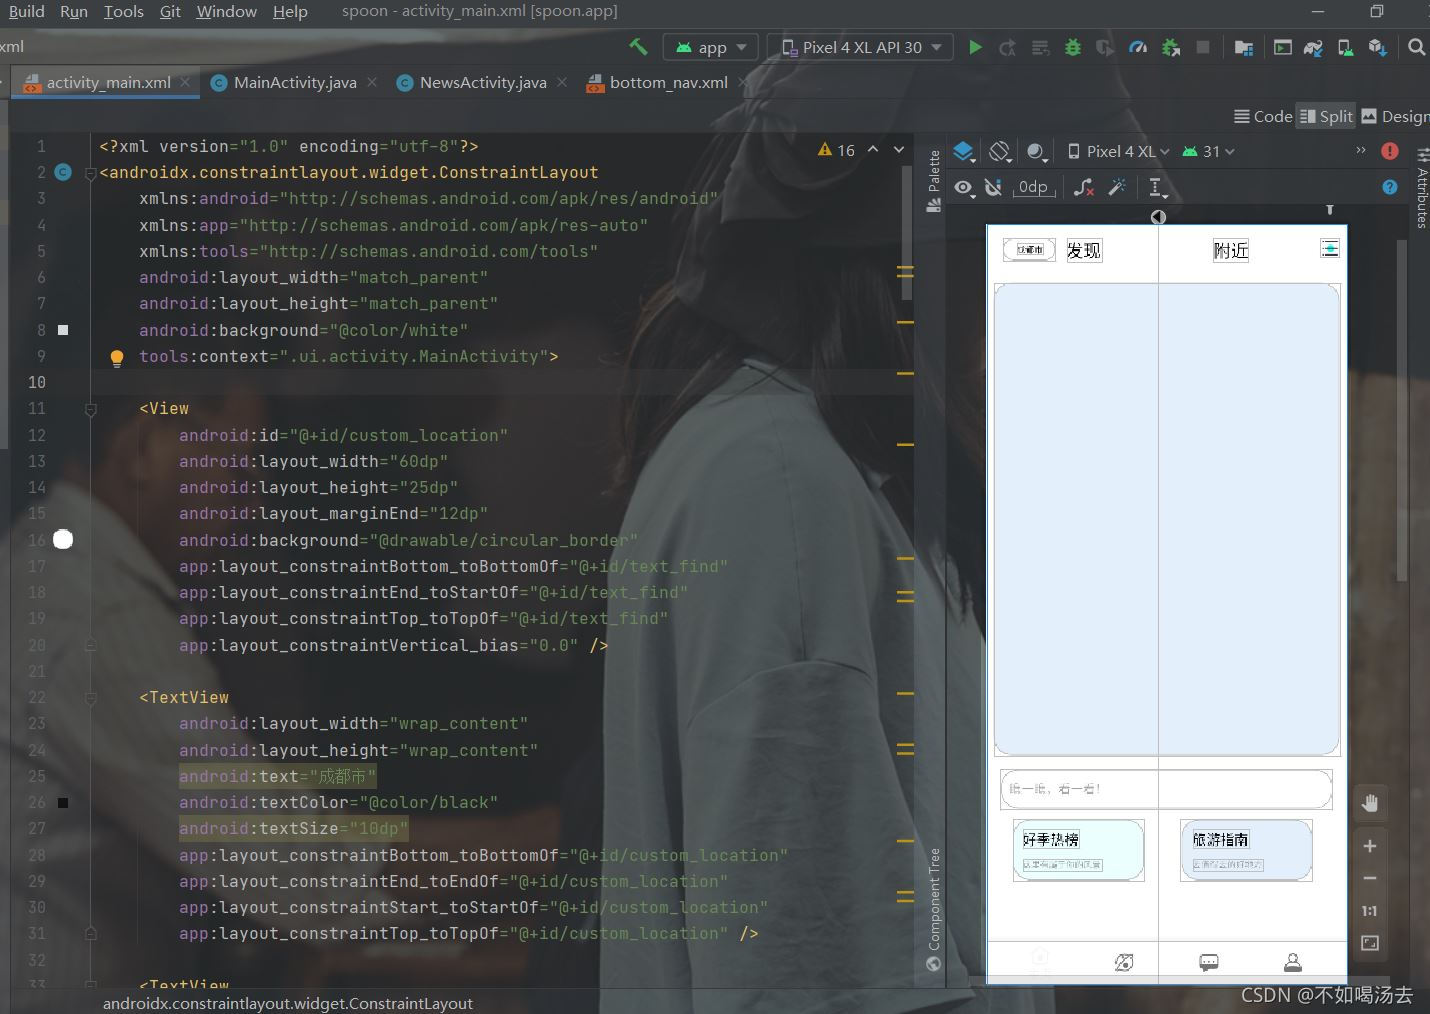Click Sync Project with Gradle Files icon
Viewport: 1430px width, 1014px height.
pyautogui.click(x=1314, y=47)
